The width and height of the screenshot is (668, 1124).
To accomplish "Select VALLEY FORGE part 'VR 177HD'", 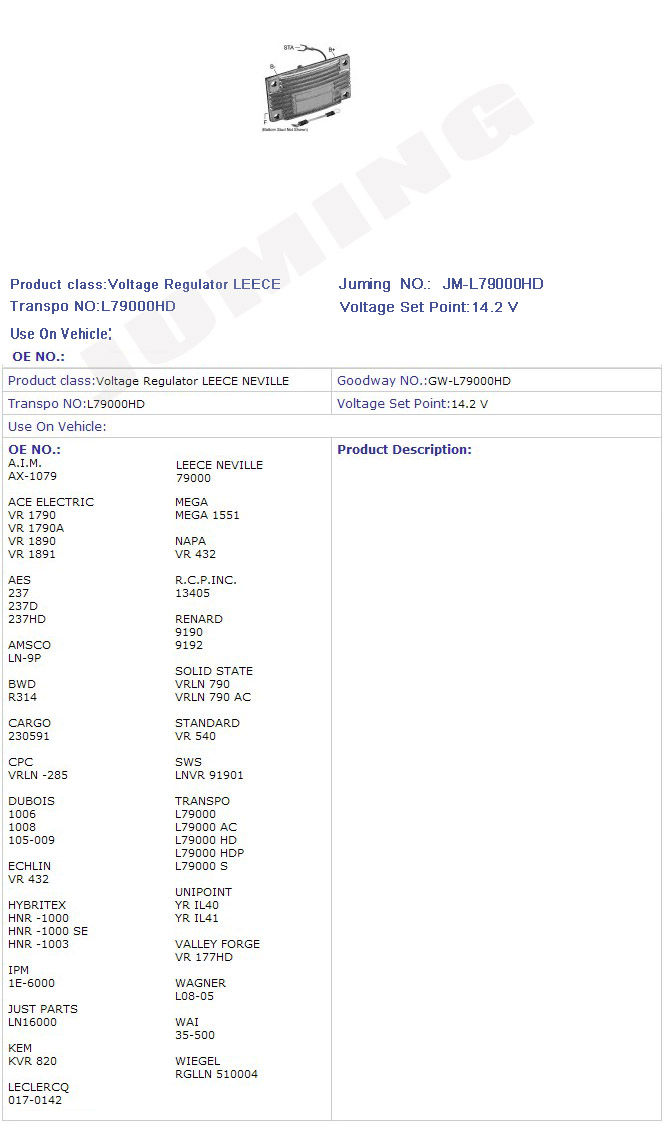I will point(204,958).
